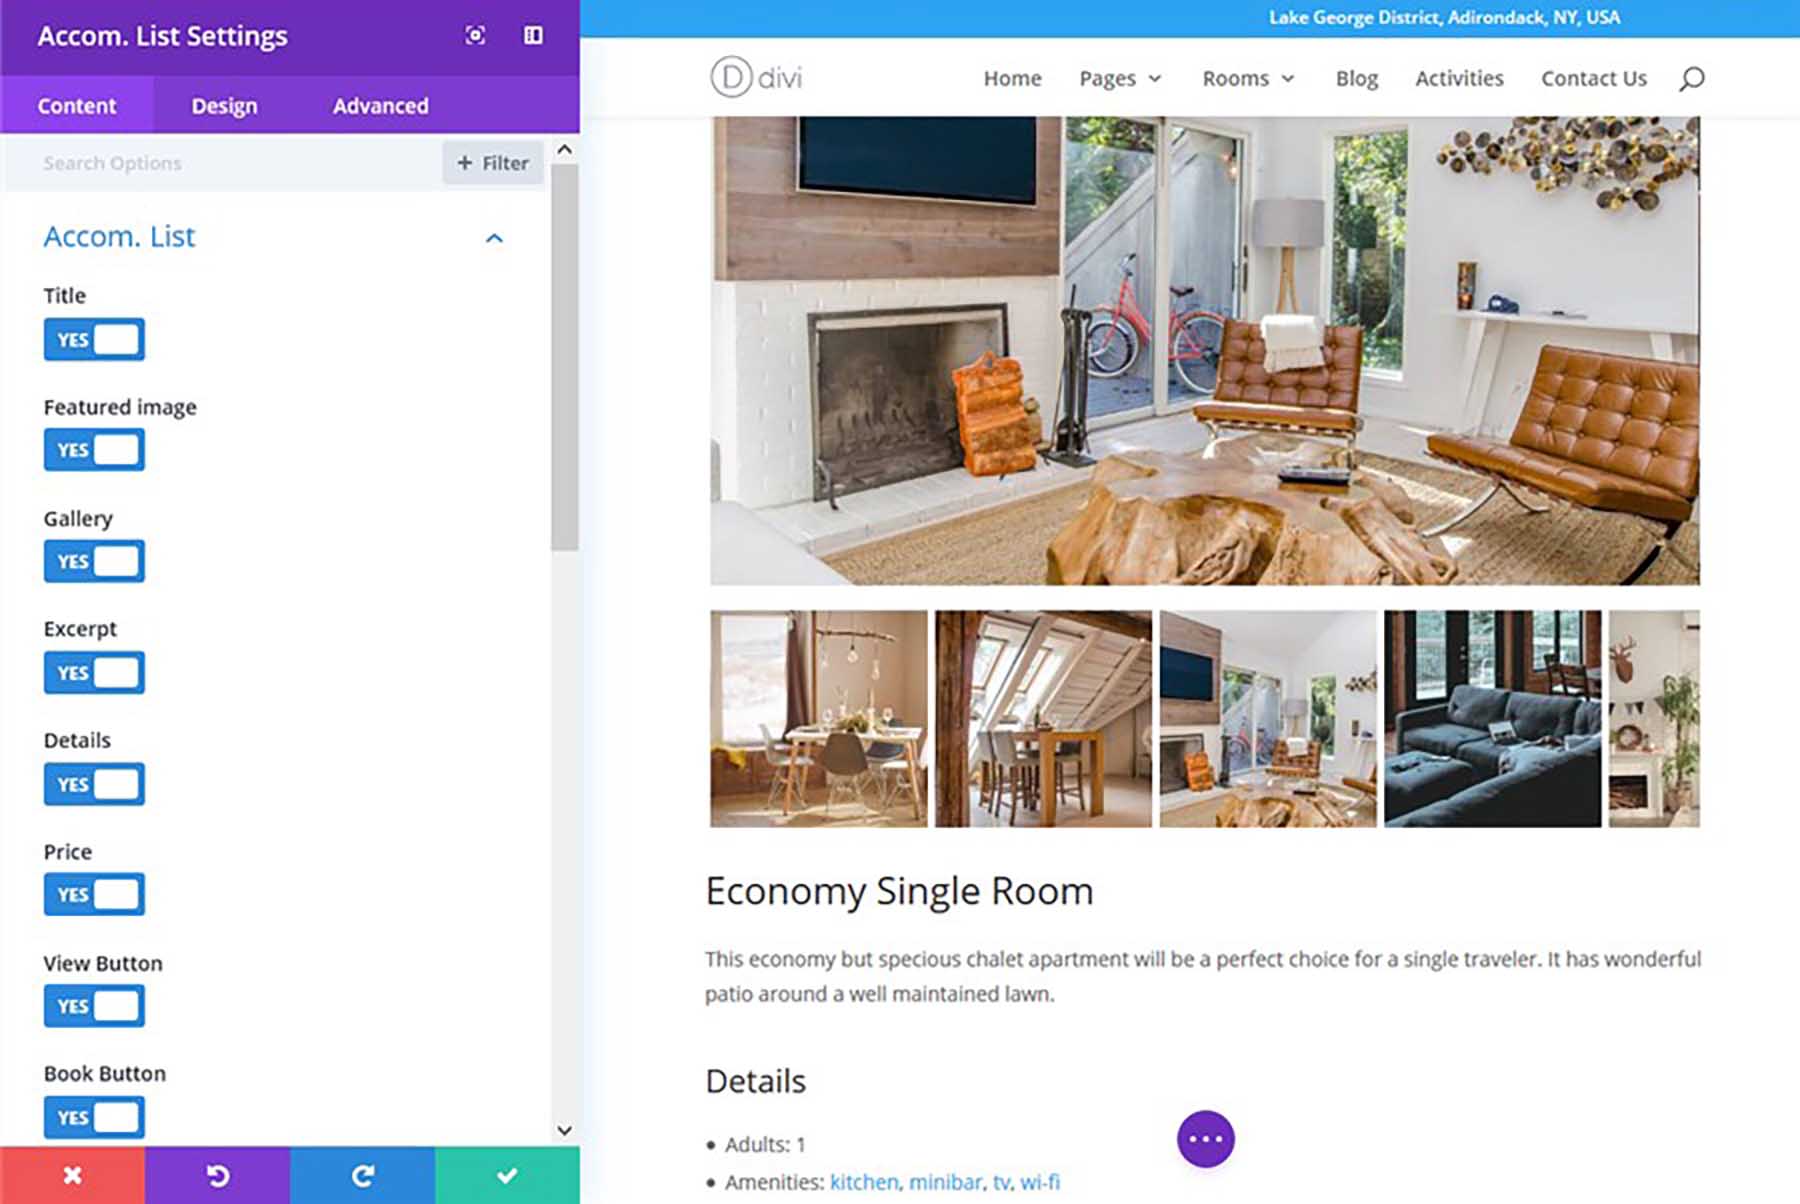Click the undo icon in settings footer
This screenshot has width=1800, height=1204.
point(218,1177)
